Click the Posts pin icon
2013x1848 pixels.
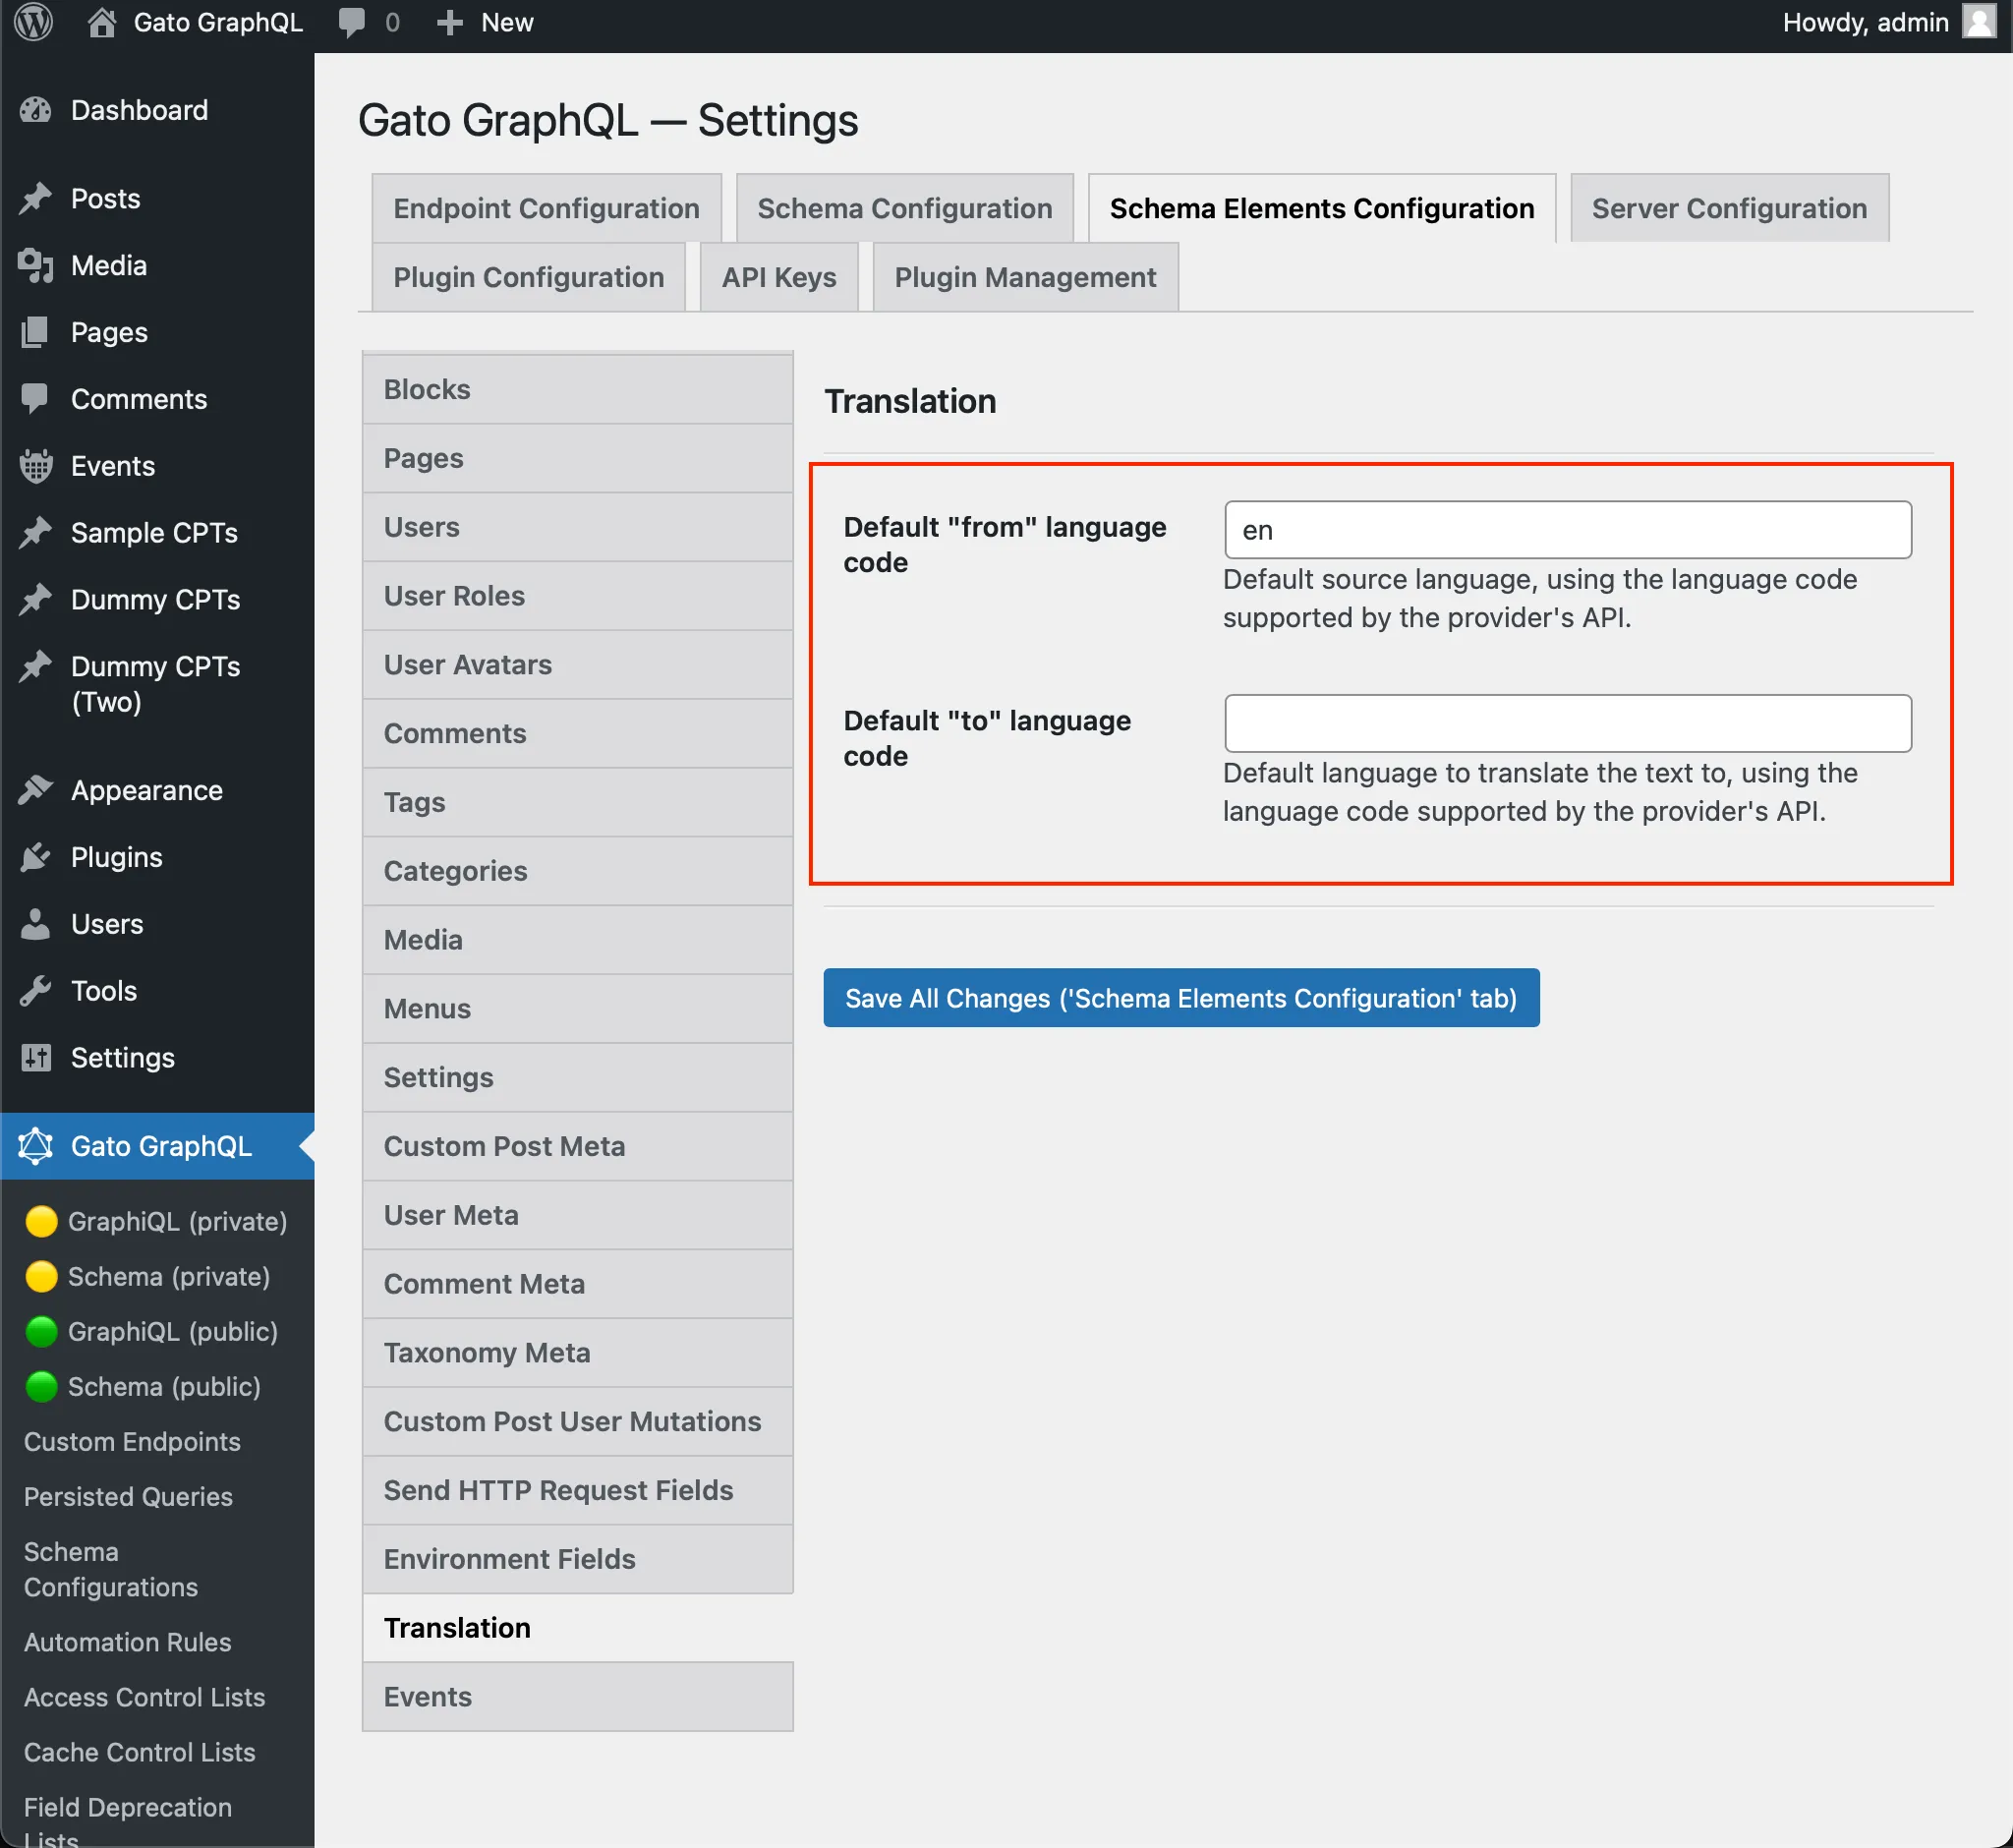point(36,198)
